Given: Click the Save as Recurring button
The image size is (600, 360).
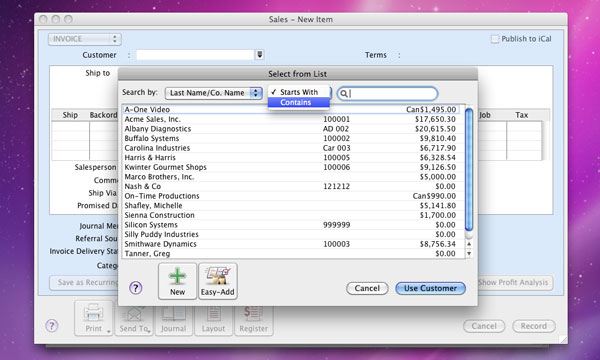Looking at the screenshot, I should point(84,282).
